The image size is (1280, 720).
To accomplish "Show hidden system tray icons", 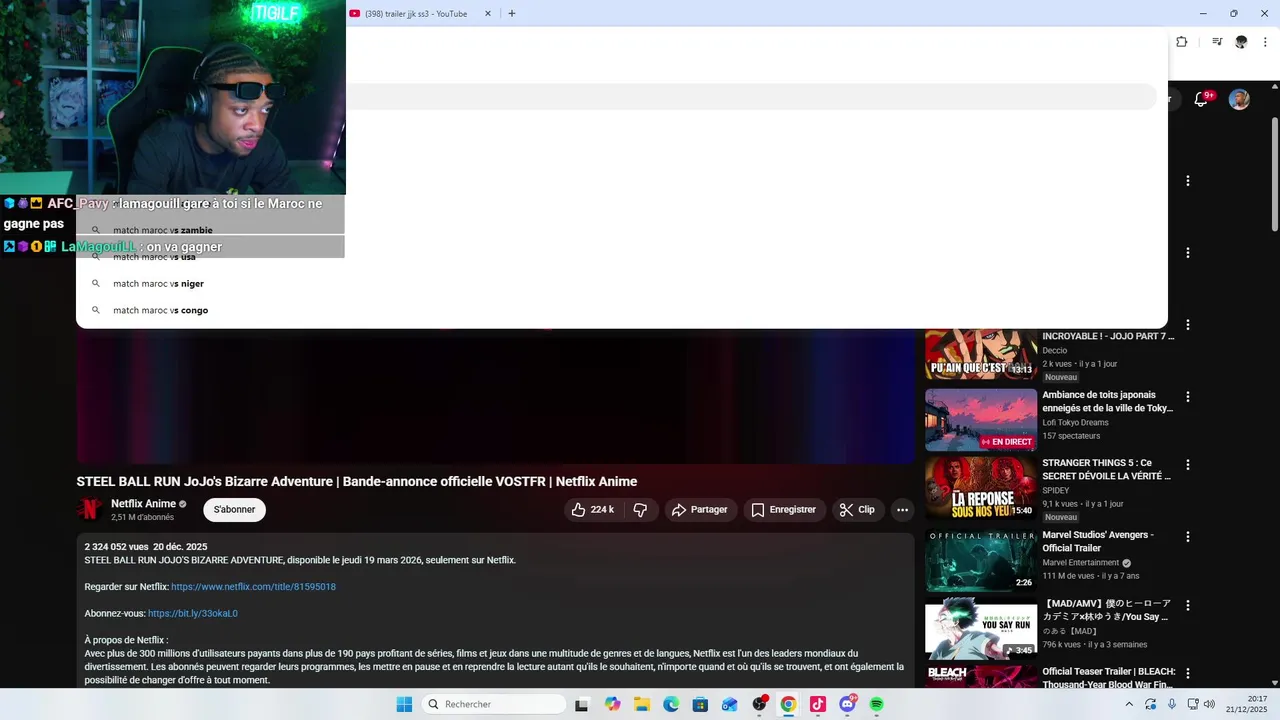I will pyautogui.click(x=1130, y=704).
